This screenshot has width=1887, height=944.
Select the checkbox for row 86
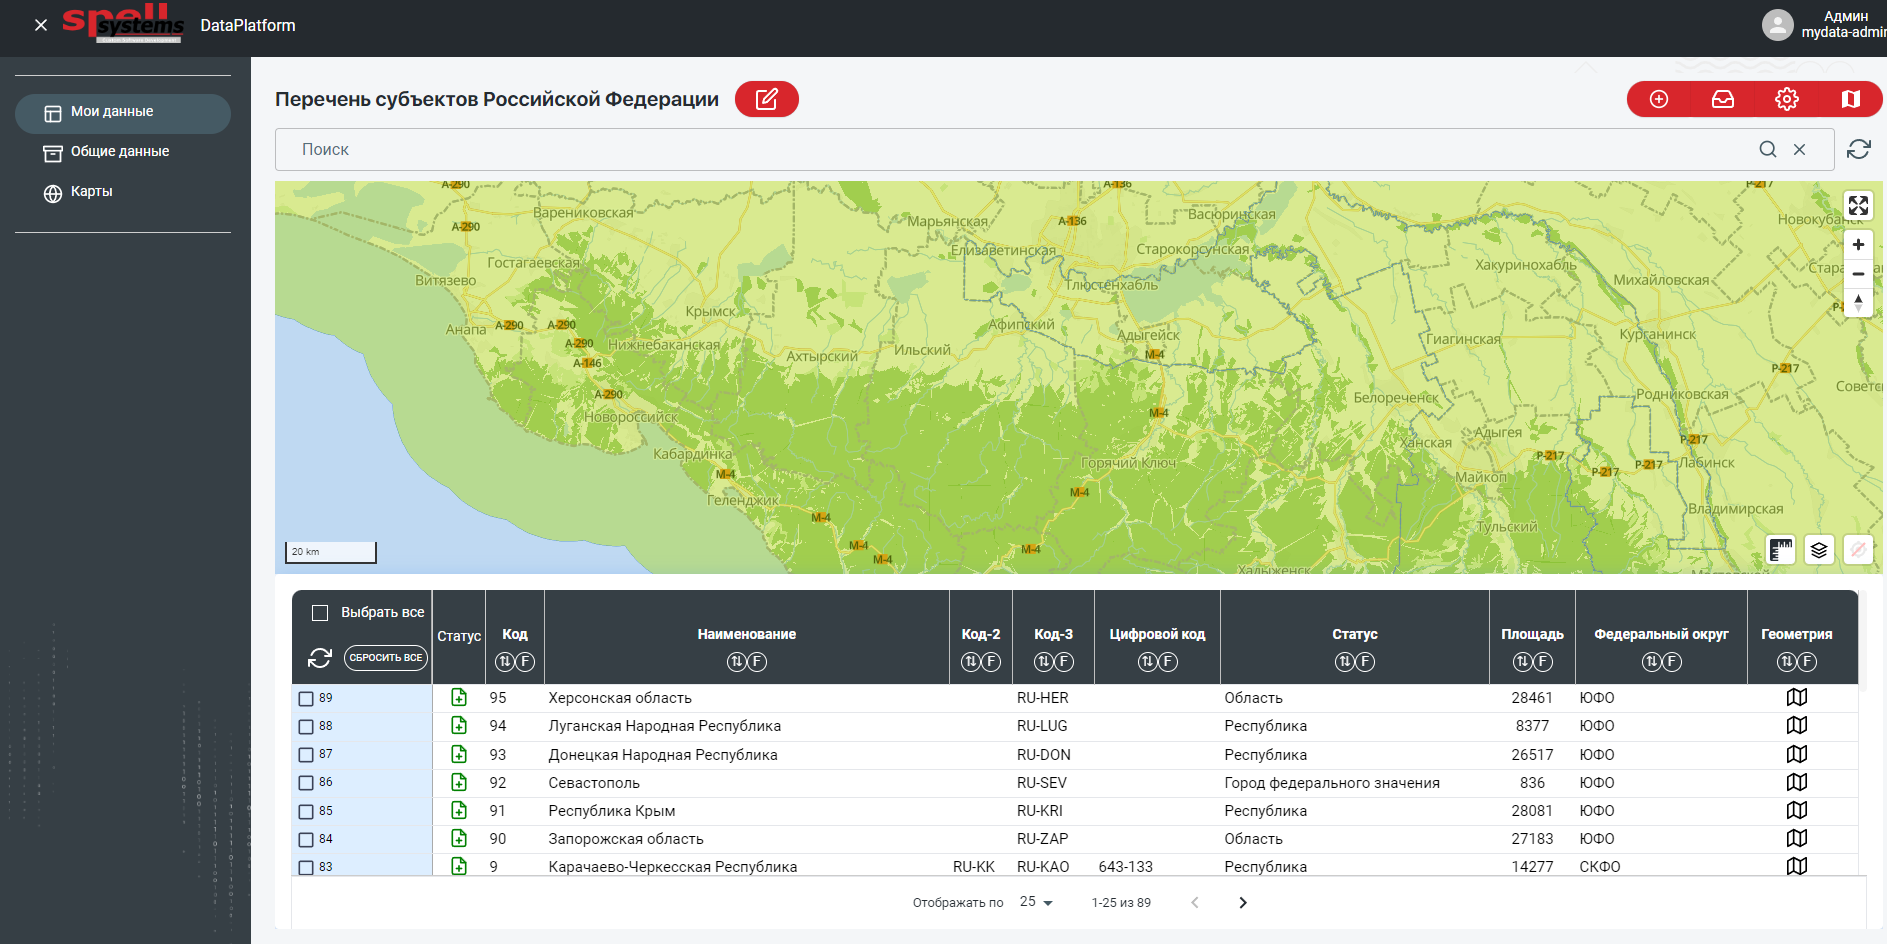(306, 783)
